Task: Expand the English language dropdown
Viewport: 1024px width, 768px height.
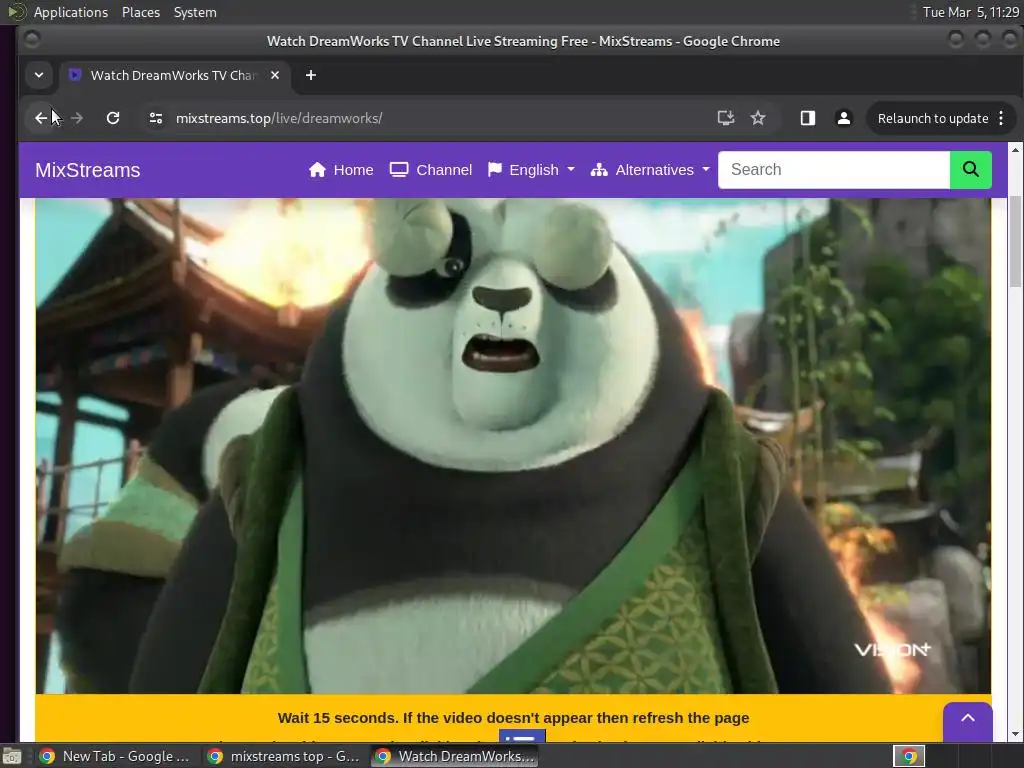Action: click(532, 170)
